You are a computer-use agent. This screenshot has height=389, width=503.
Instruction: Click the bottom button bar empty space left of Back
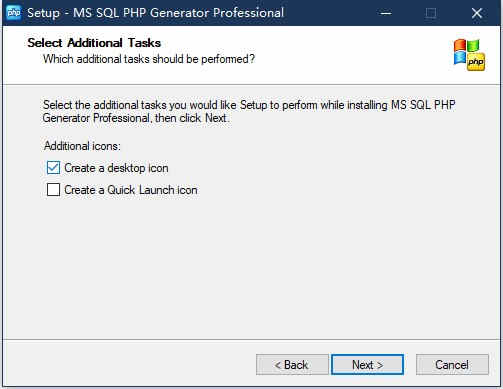coord(130,365)
